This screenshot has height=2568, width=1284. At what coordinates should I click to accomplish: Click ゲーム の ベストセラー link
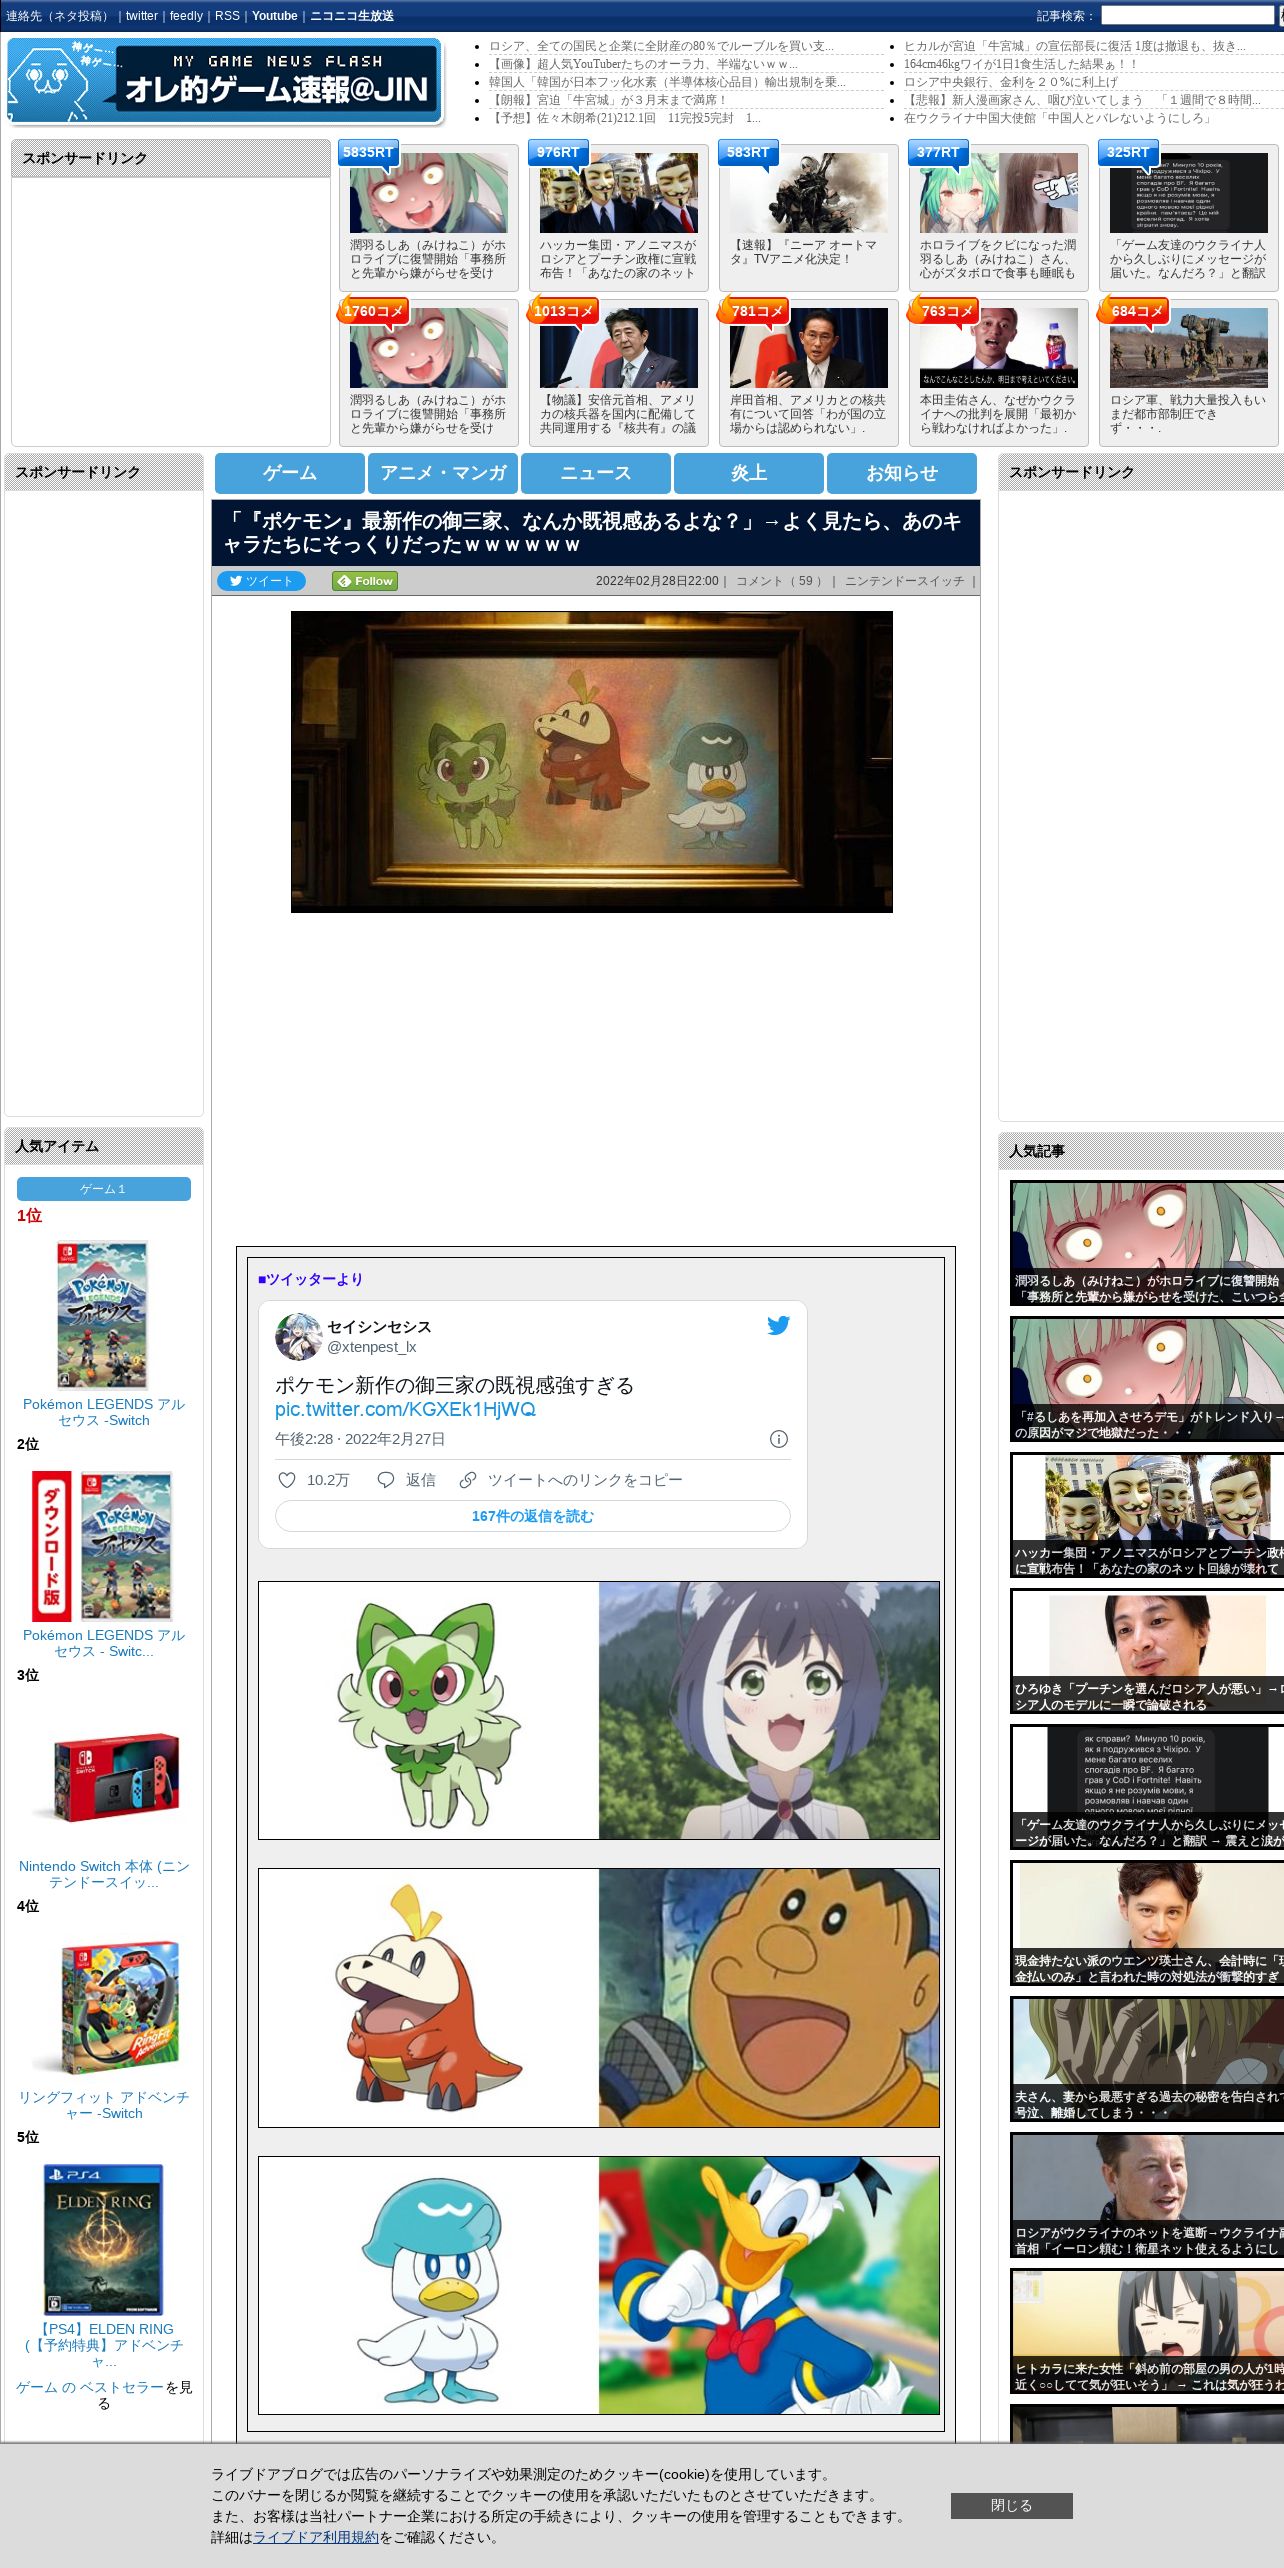tap(89, 2387)
